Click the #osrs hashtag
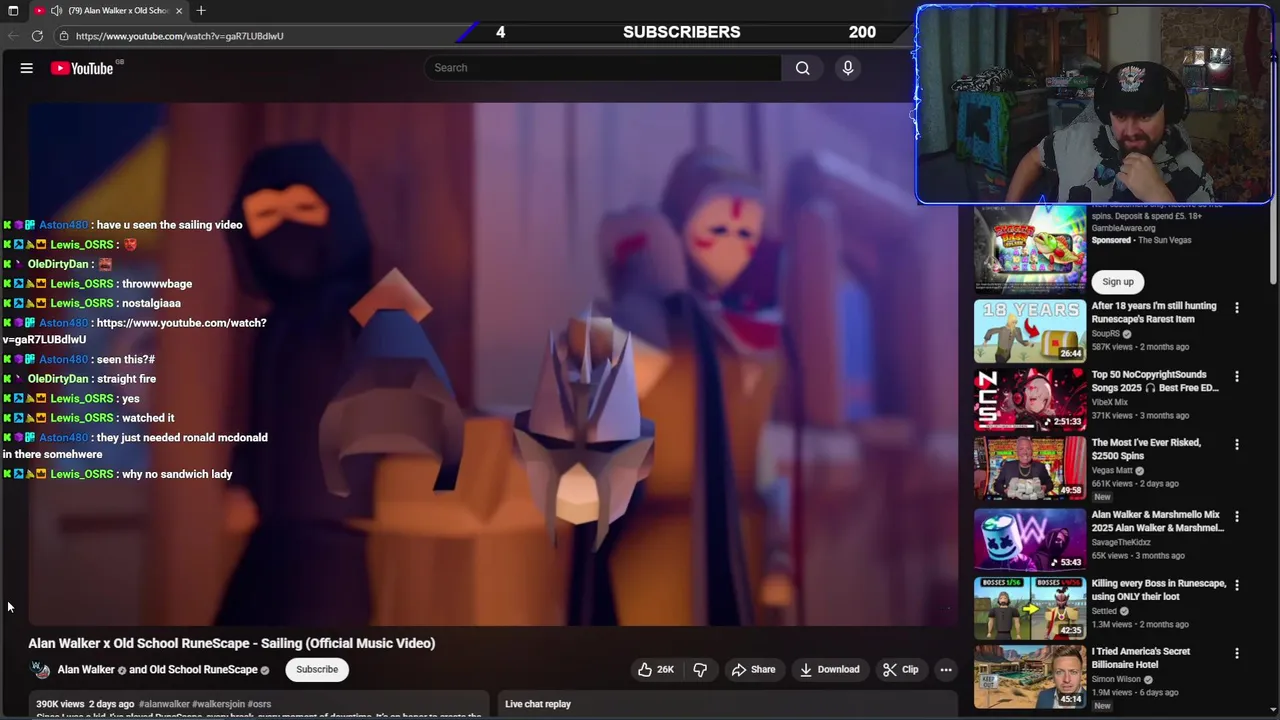1280x720 pixels. click(259, 704)
